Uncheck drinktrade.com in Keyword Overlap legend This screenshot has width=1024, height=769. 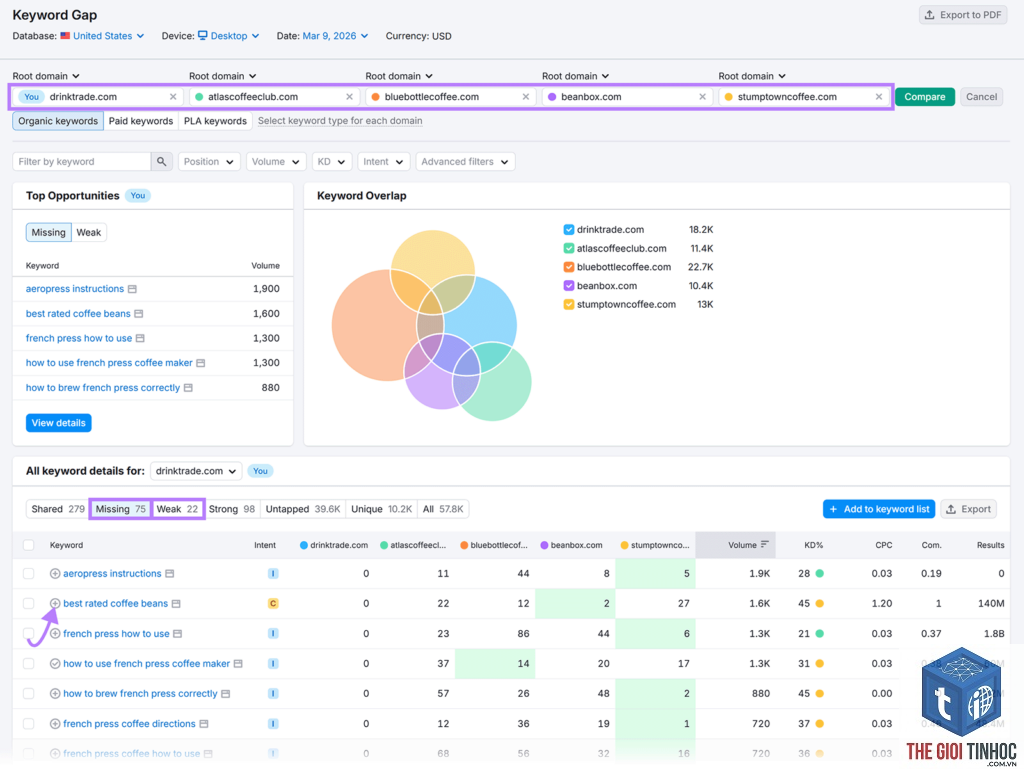coord(569,230)
